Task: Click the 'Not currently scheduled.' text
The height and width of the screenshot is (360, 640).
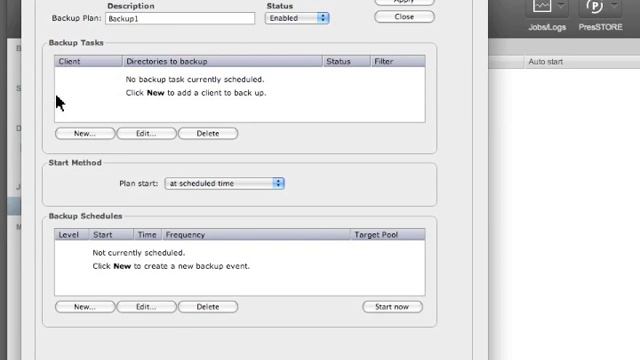Action: pos(138,253)
